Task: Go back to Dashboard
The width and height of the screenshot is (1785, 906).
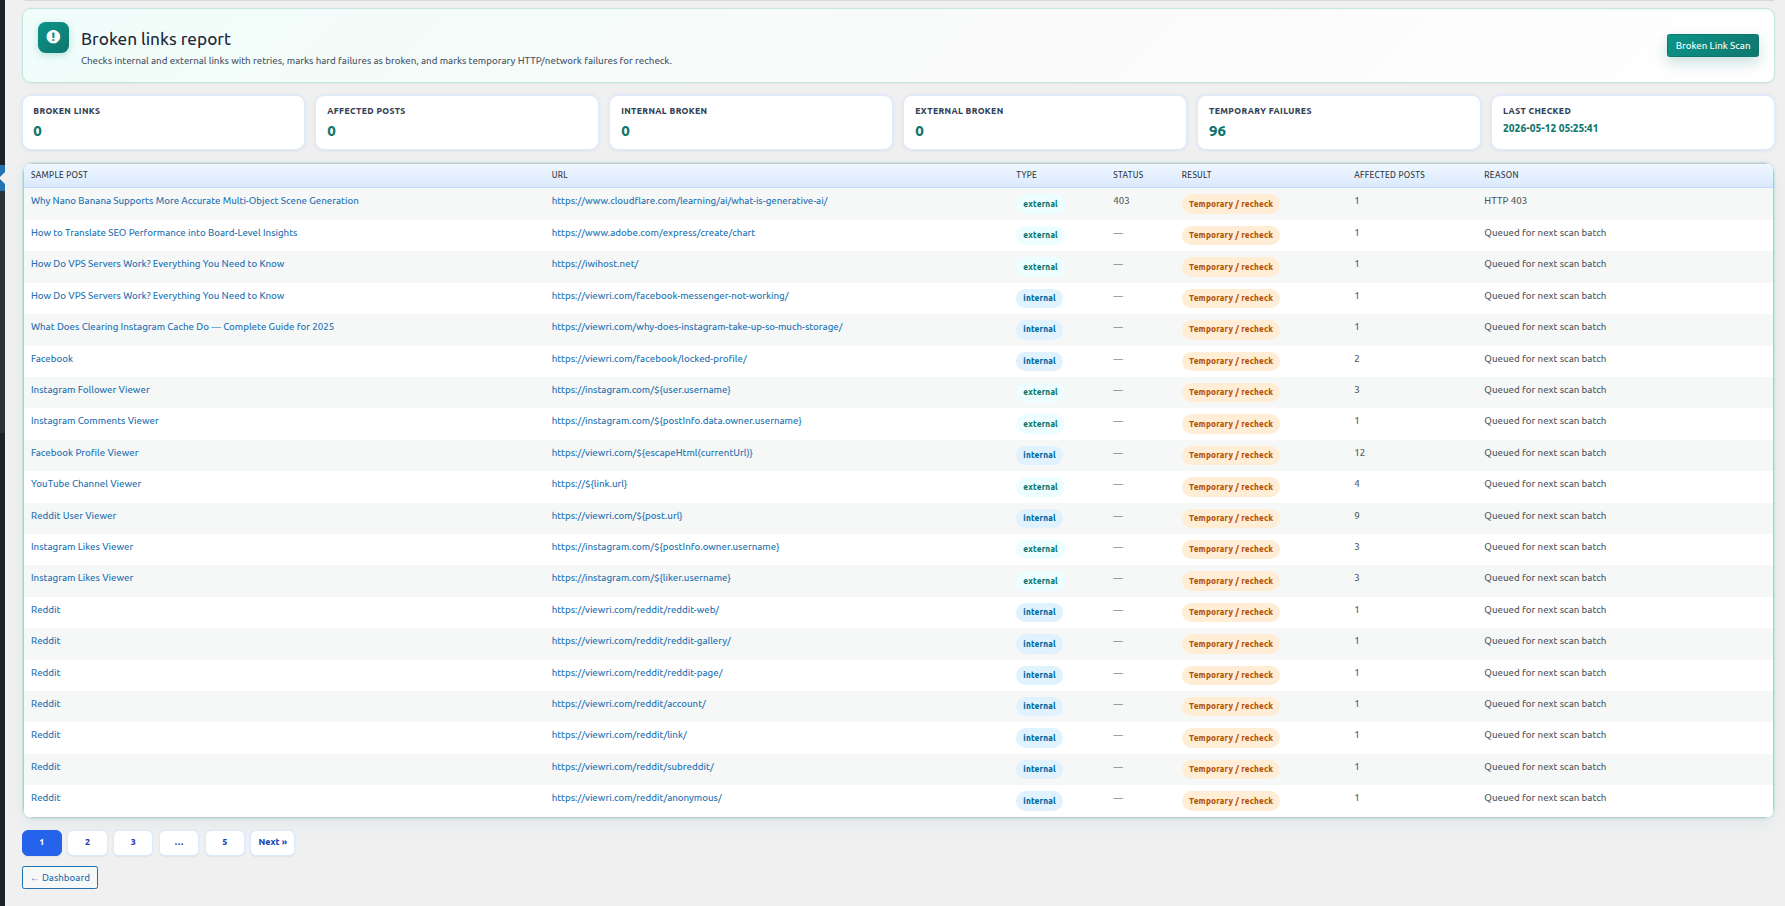Action: pos(60,877)
